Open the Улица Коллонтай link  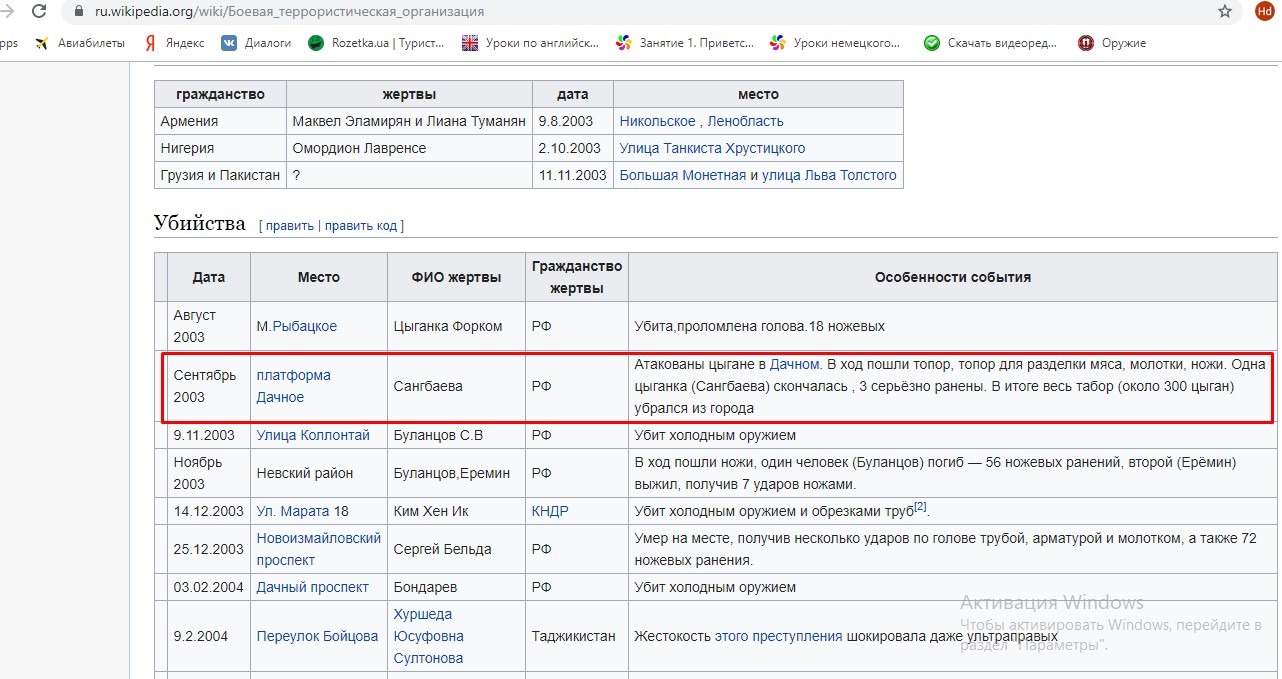[313, 435]
